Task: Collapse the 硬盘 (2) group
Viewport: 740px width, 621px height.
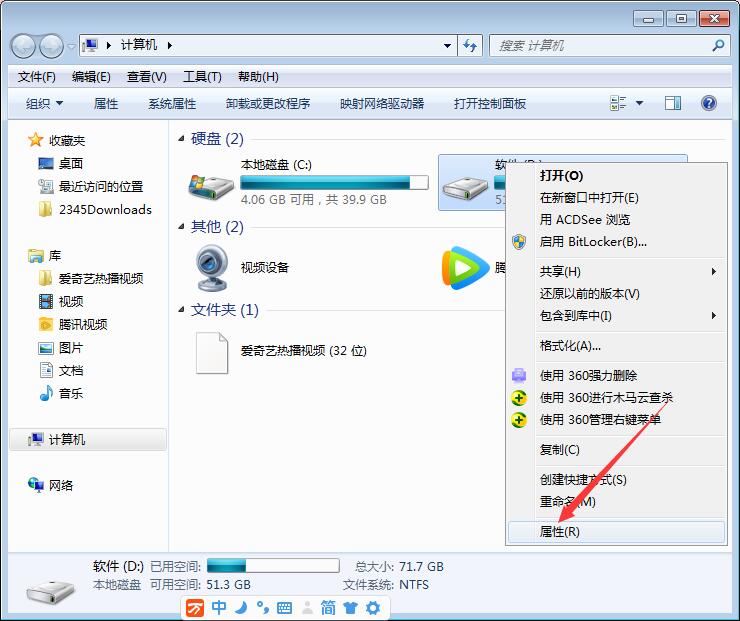Action: pos(181,139)
